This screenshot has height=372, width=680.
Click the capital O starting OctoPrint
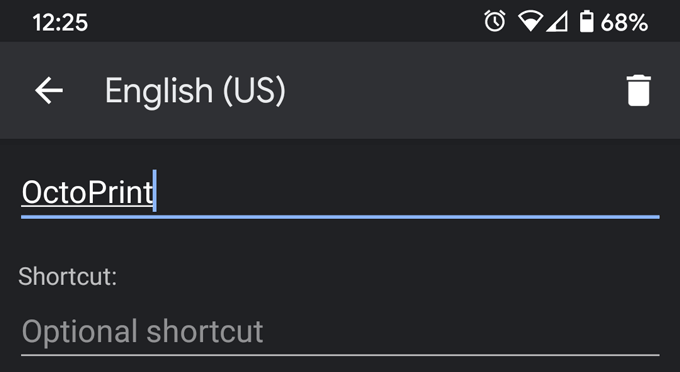pyautogui.click(x=33, y=192)
